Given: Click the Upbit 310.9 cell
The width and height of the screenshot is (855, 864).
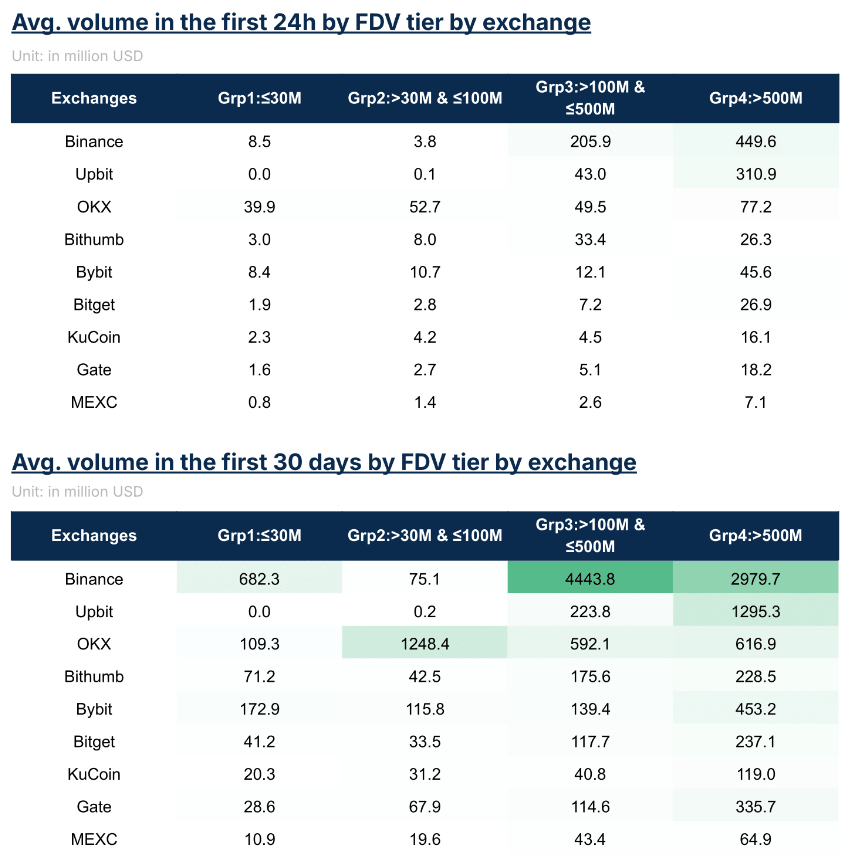Looking at the screenshot, I should 756,174.
